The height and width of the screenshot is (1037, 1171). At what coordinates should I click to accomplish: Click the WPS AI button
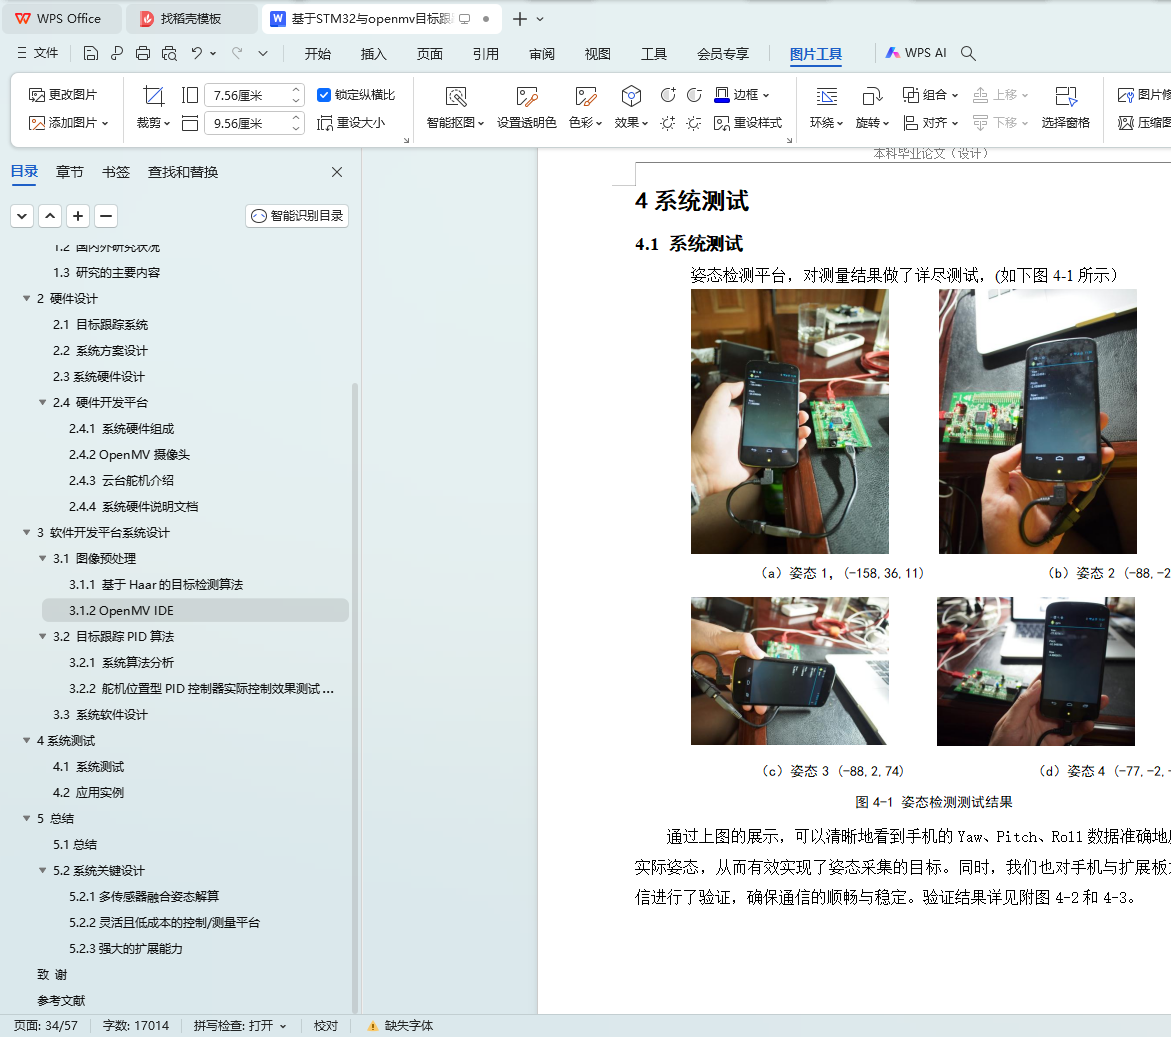916,53
